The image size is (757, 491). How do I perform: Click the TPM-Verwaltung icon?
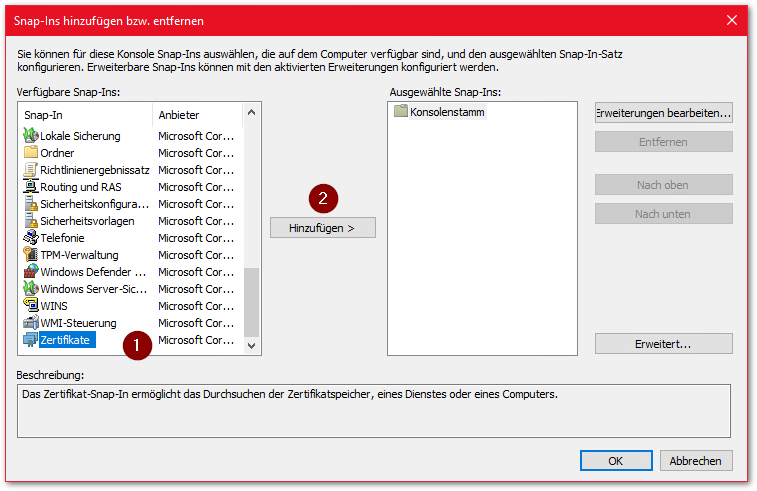coord(30,255)
